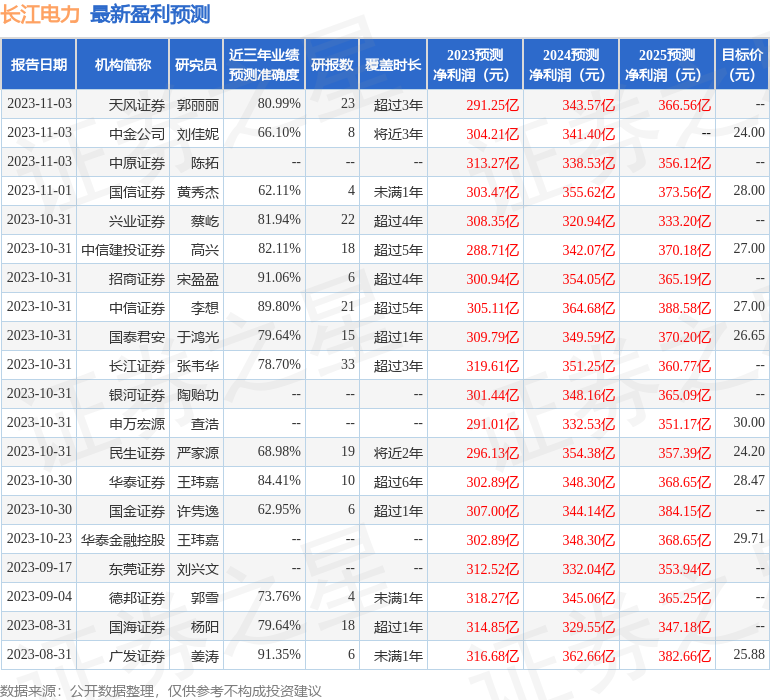The width and height of the screenshot is (770, 700).
Task: Click institution name 华泰证券
Action: tap(137, 481)
